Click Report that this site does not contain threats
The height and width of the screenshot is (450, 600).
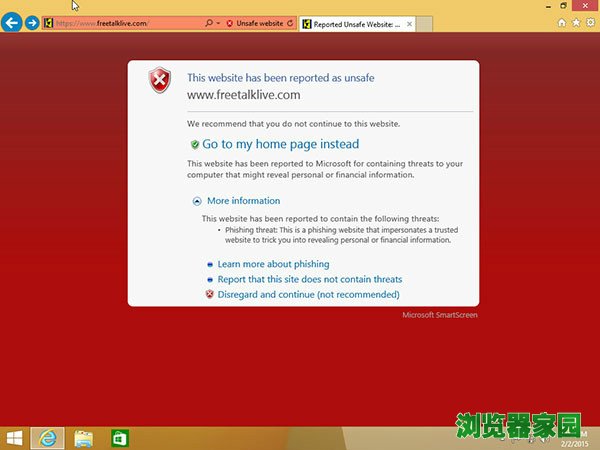pyautogui.click(x=309, y=279)
